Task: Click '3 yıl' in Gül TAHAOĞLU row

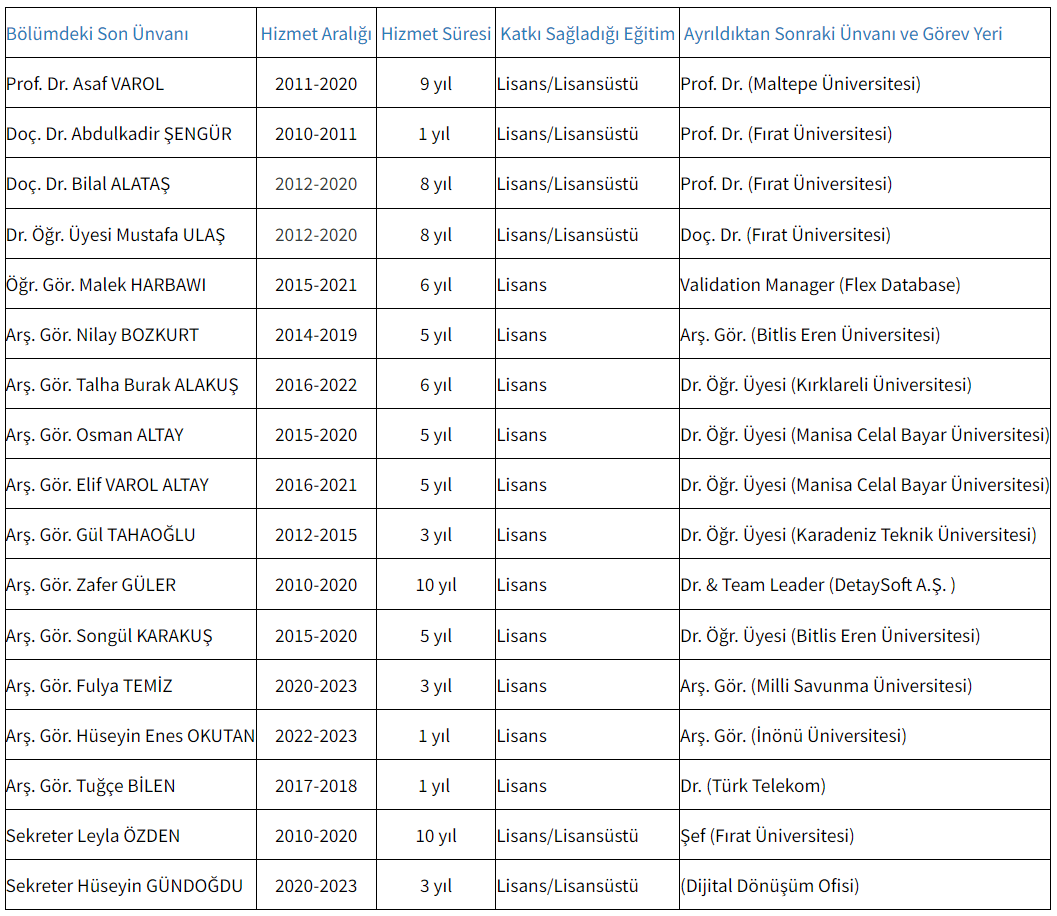Action: [x=436, y=535]
